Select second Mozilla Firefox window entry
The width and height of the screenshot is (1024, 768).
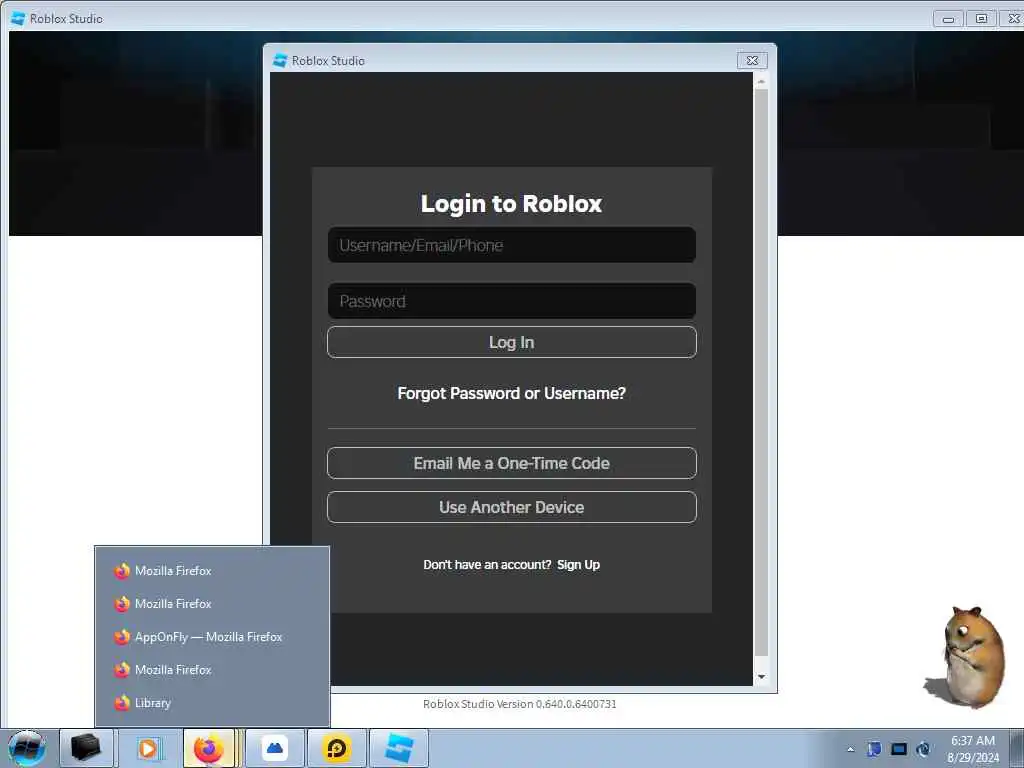212,604
